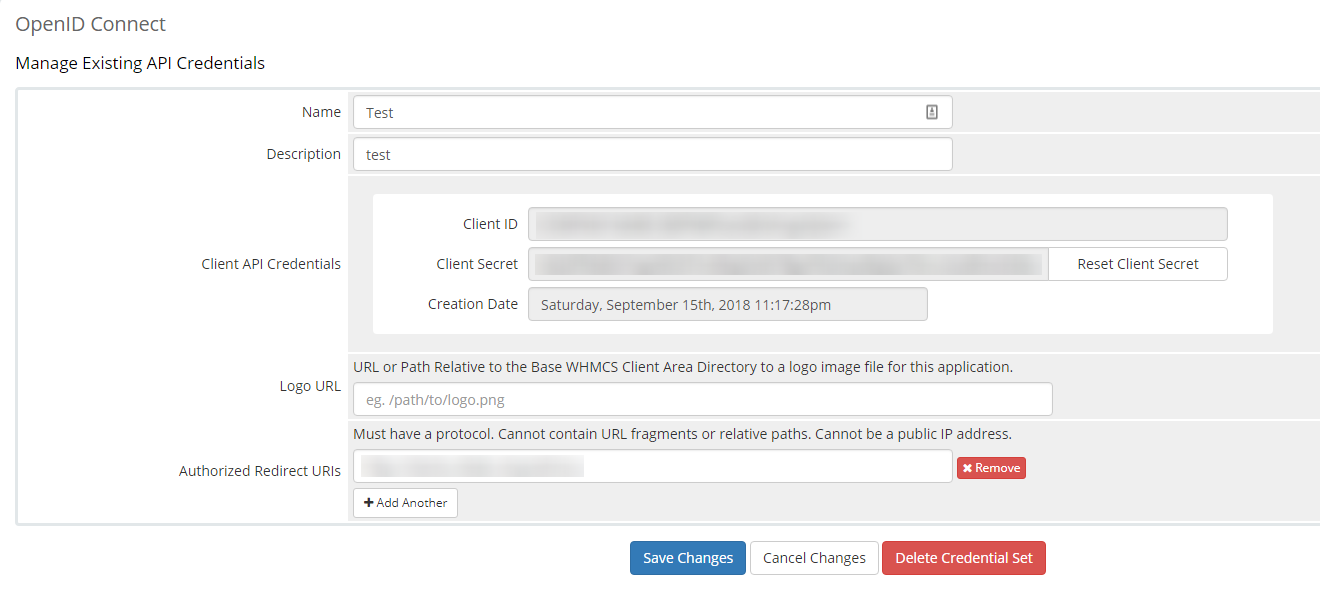Save Changes to the credentials
The image size is (1320, 592).
(688, 558)
